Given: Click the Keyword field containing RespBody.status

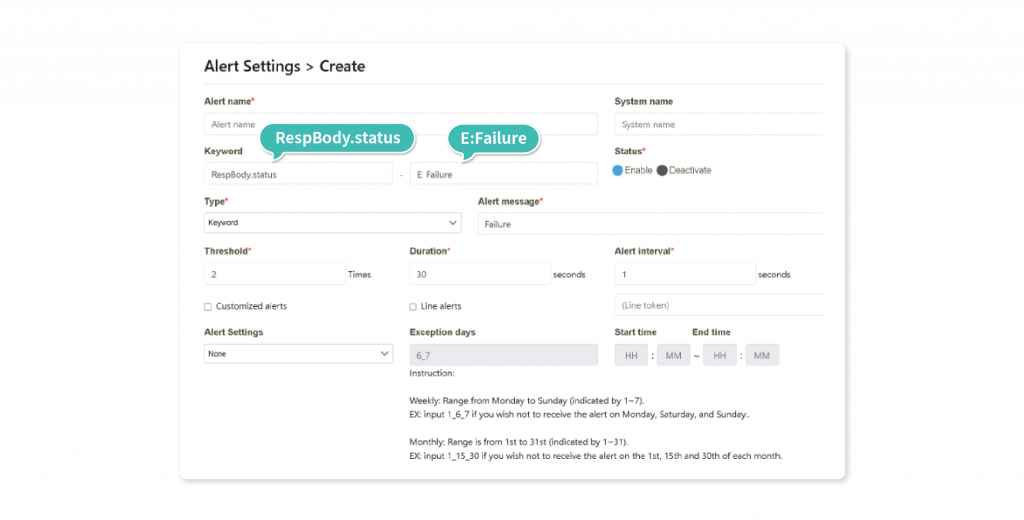Looking at the screenshot, I should point(298,174).
